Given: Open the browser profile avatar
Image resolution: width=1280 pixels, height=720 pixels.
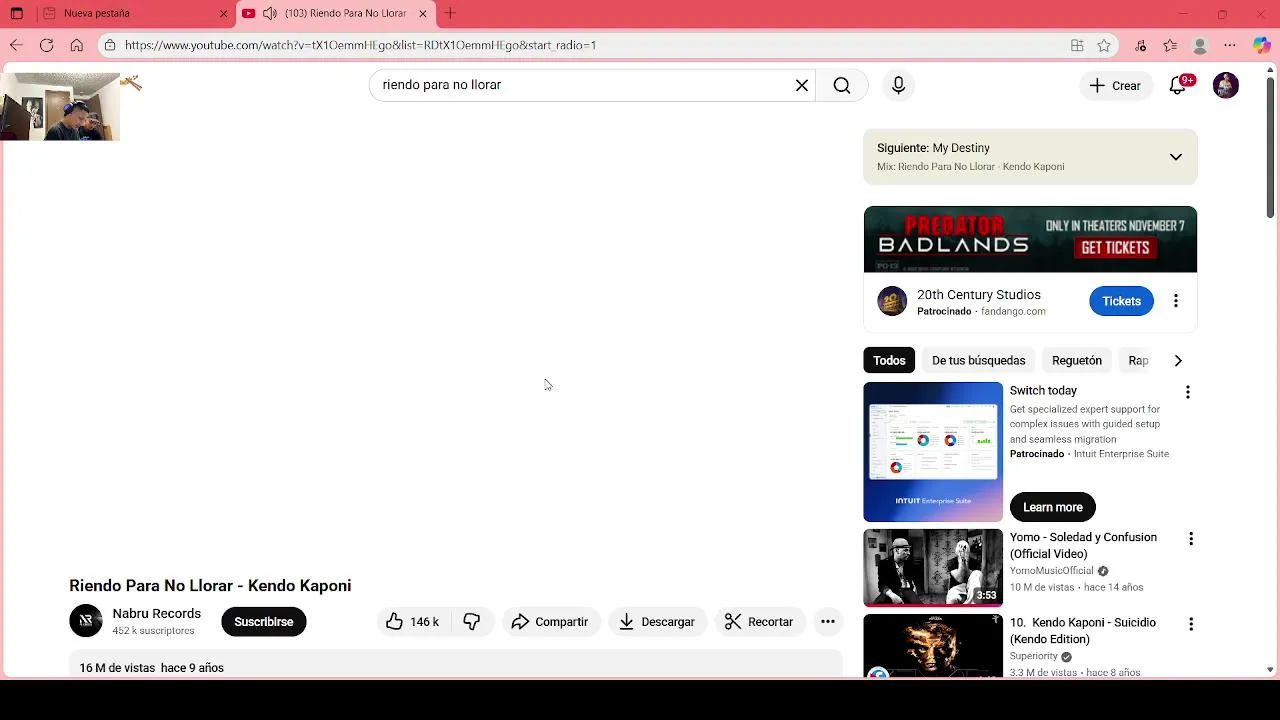Looking at the screenshot, I should pos(1200,45).
